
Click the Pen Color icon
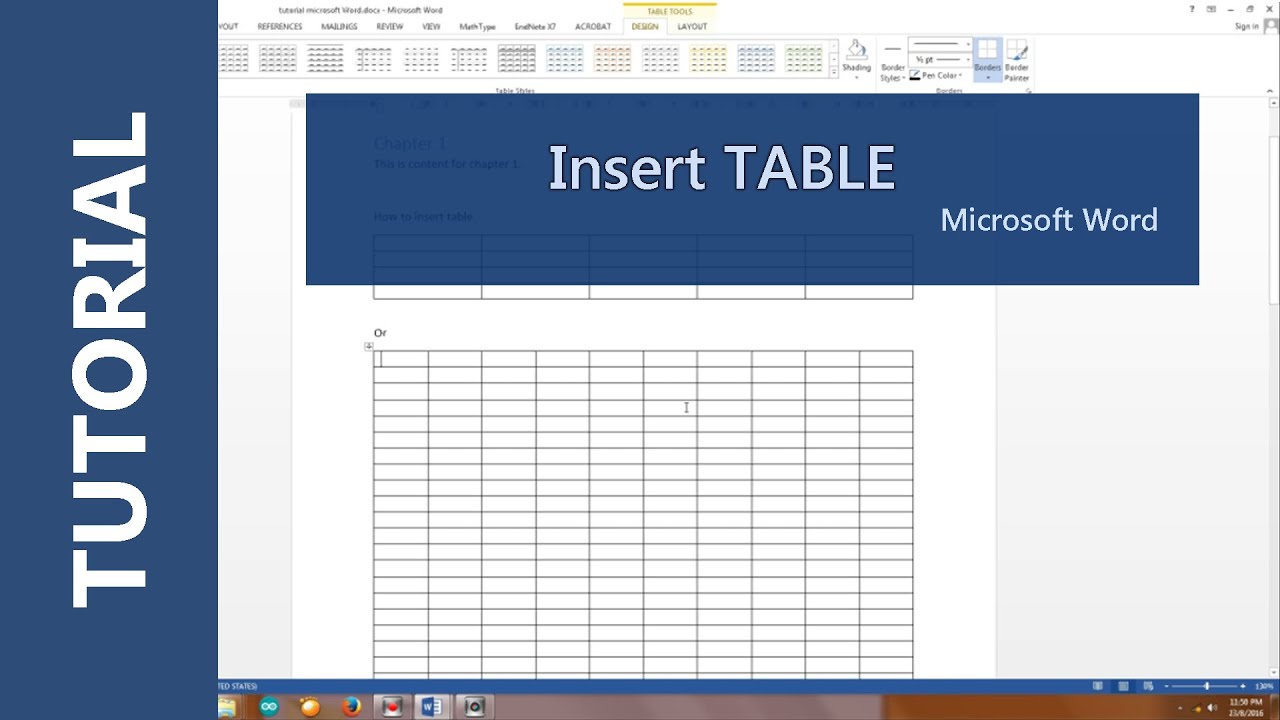(915, 75)
